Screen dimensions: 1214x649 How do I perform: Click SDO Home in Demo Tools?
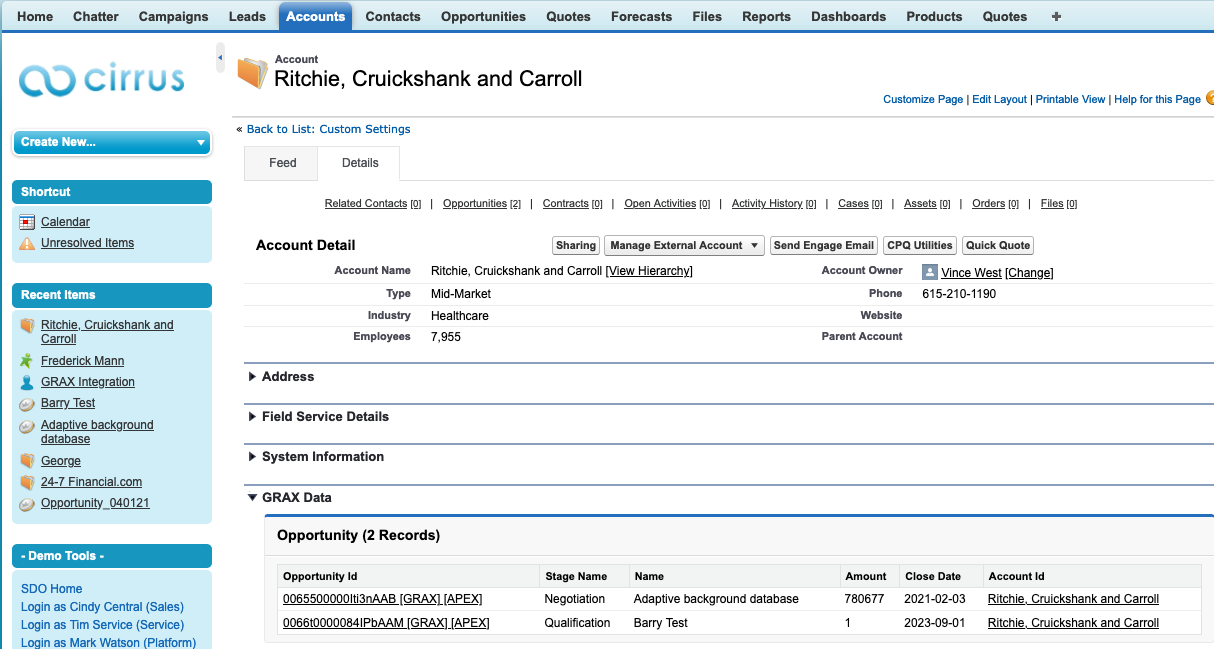click(52, 589)
